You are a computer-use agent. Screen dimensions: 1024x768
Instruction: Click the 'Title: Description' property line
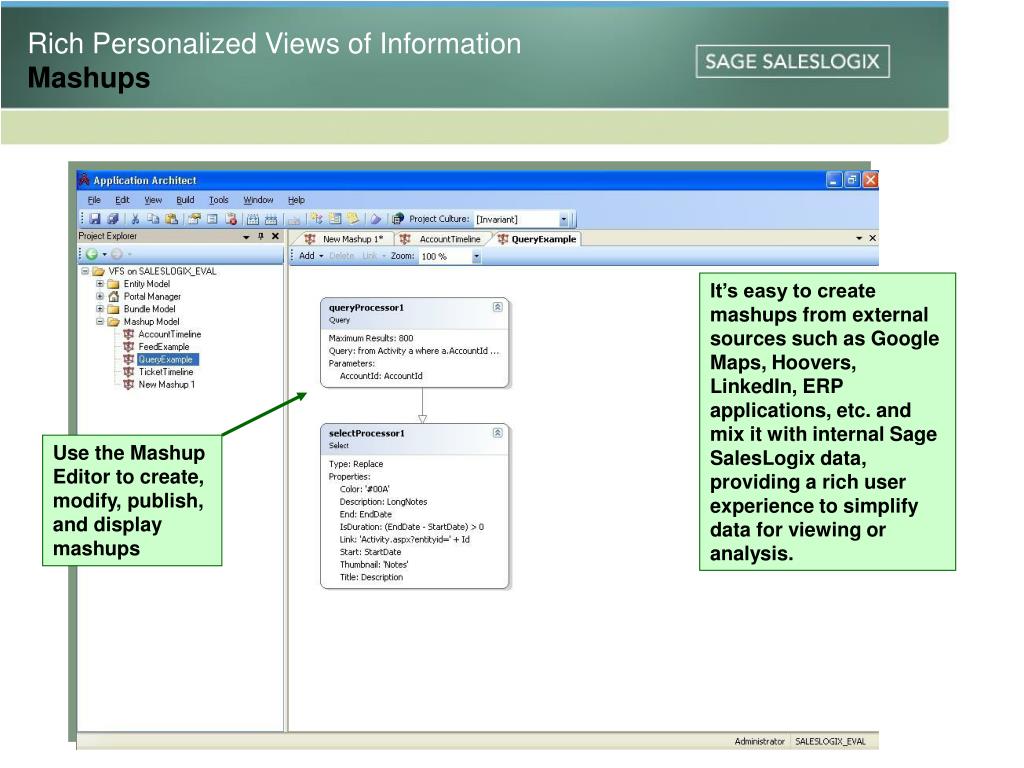(371, 577)
